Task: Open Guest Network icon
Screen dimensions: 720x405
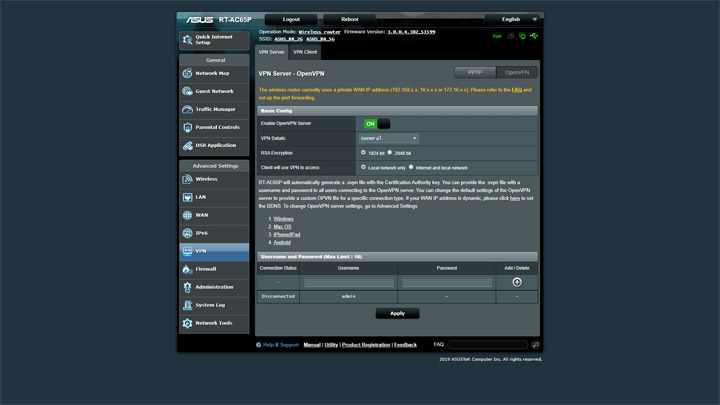Action: [x=187, y=91]
